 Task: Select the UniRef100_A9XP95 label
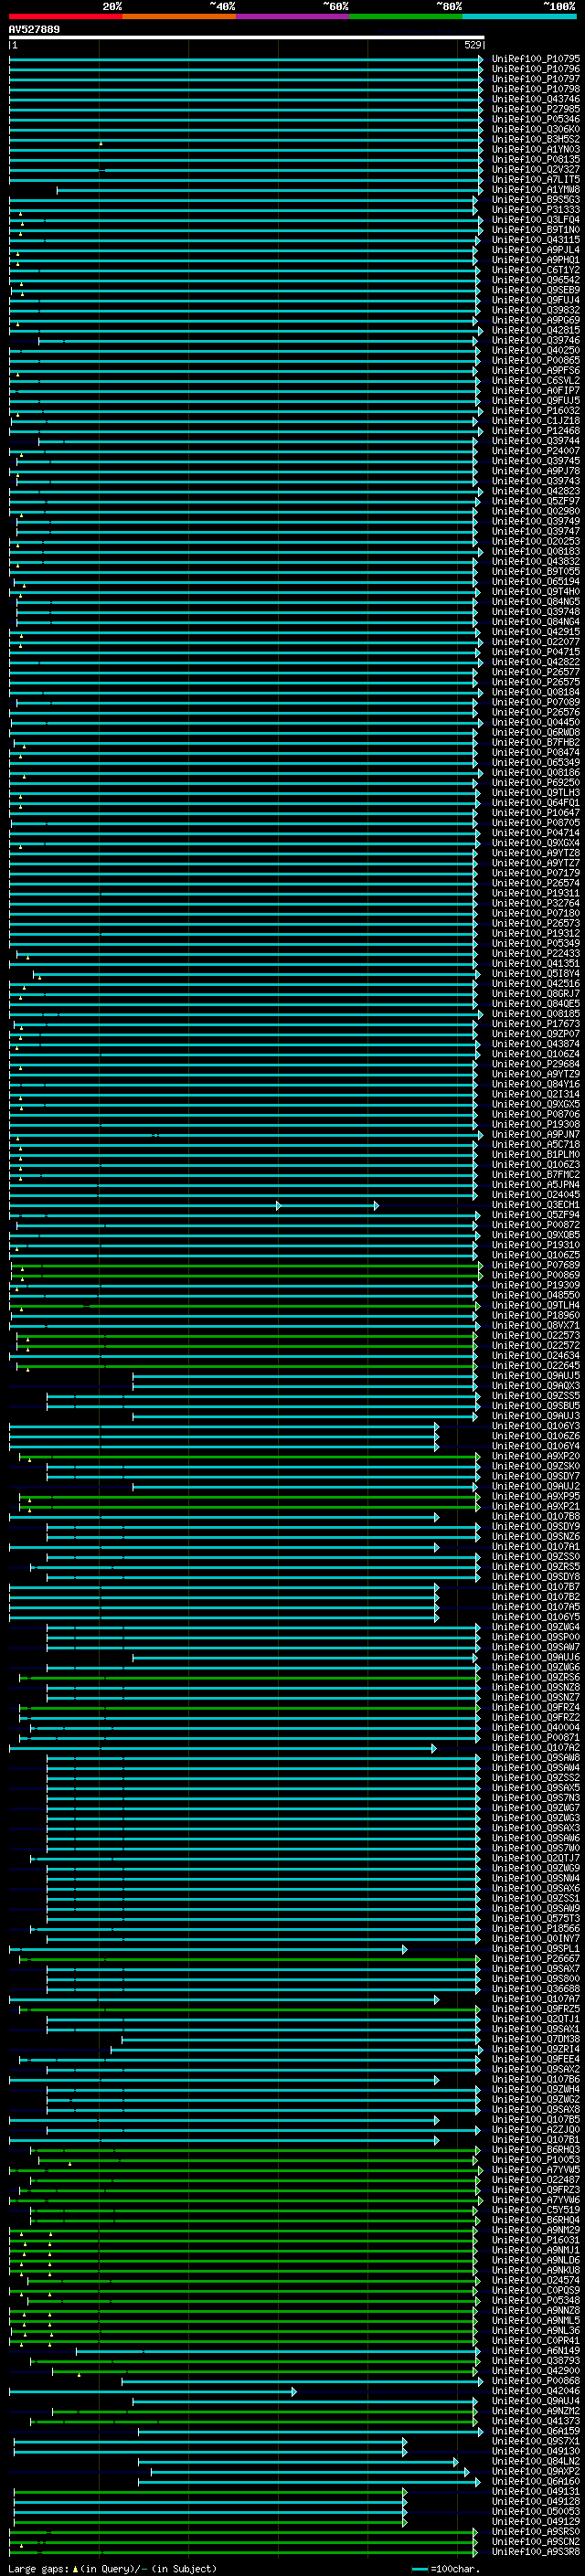pos(536,1497)
